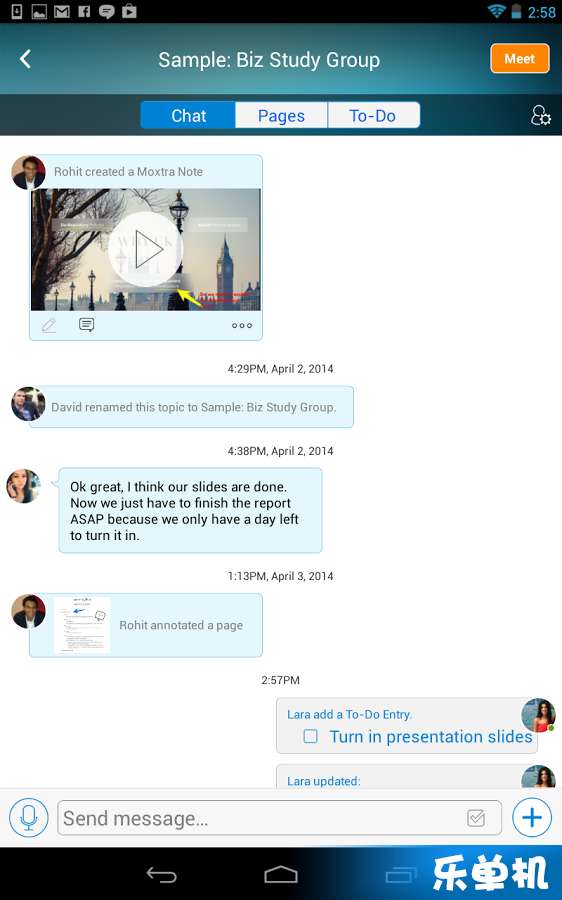The width and height of the screenshot is (562, 900).
Task: Open the three-dot more options on the note
Action: (242, 325)
